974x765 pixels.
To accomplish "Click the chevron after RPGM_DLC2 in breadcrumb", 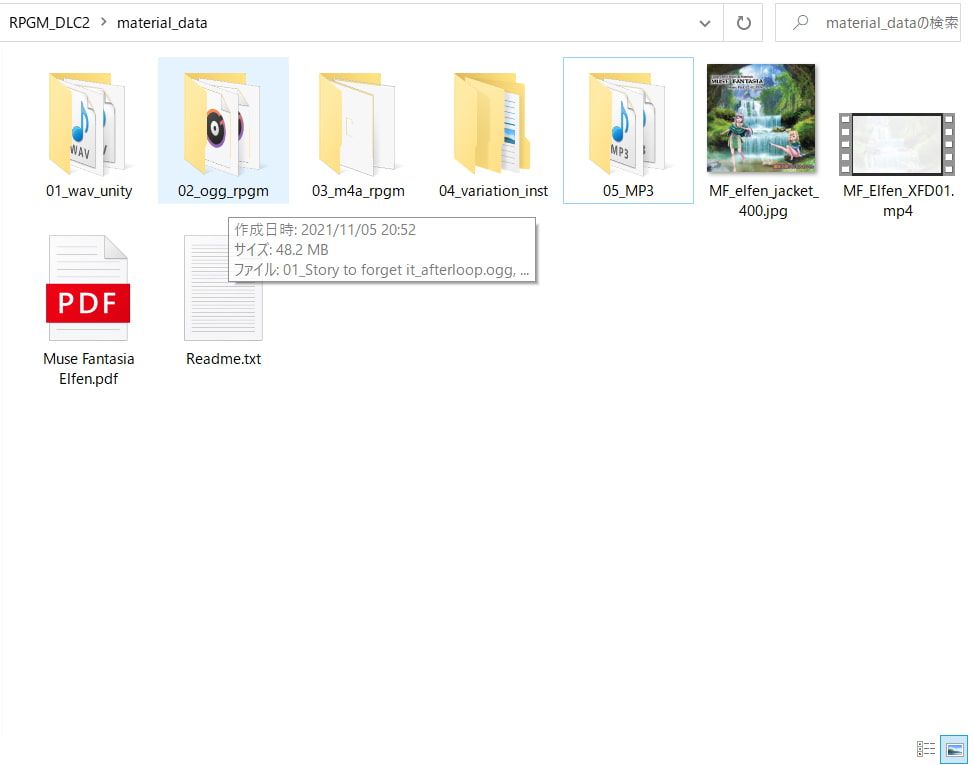I will coord(103,23).
